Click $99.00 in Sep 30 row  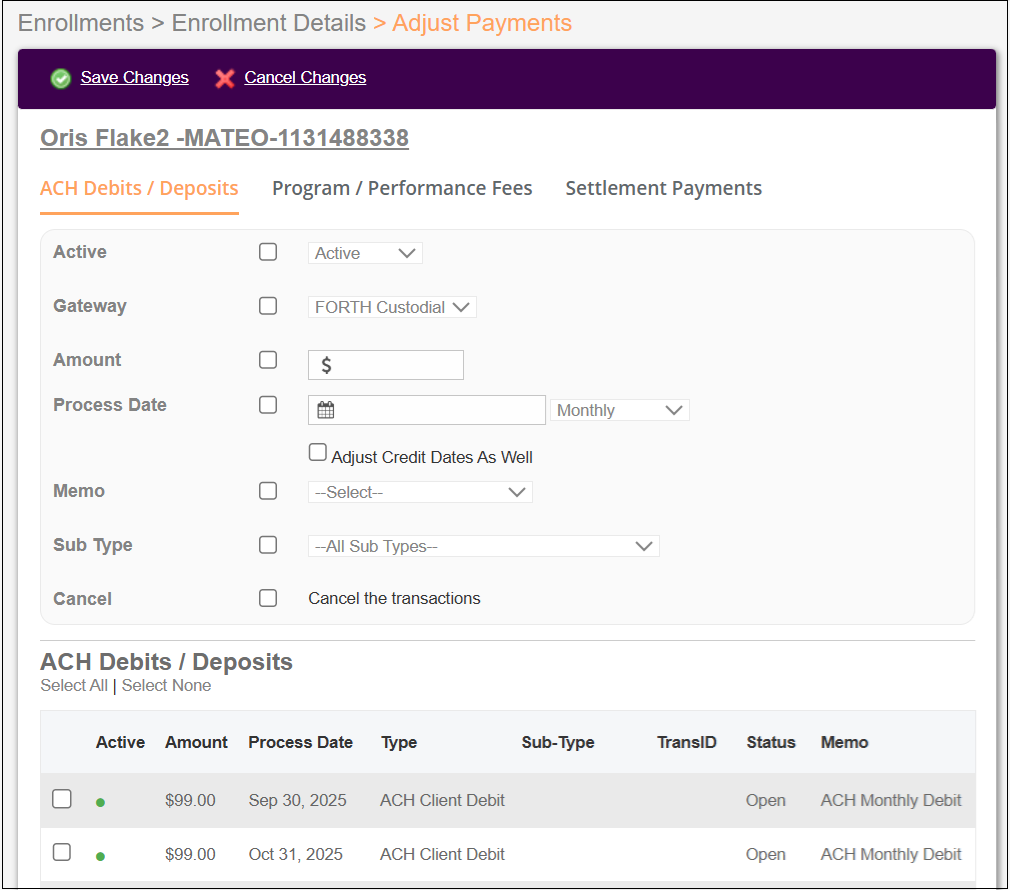(190, 800)
